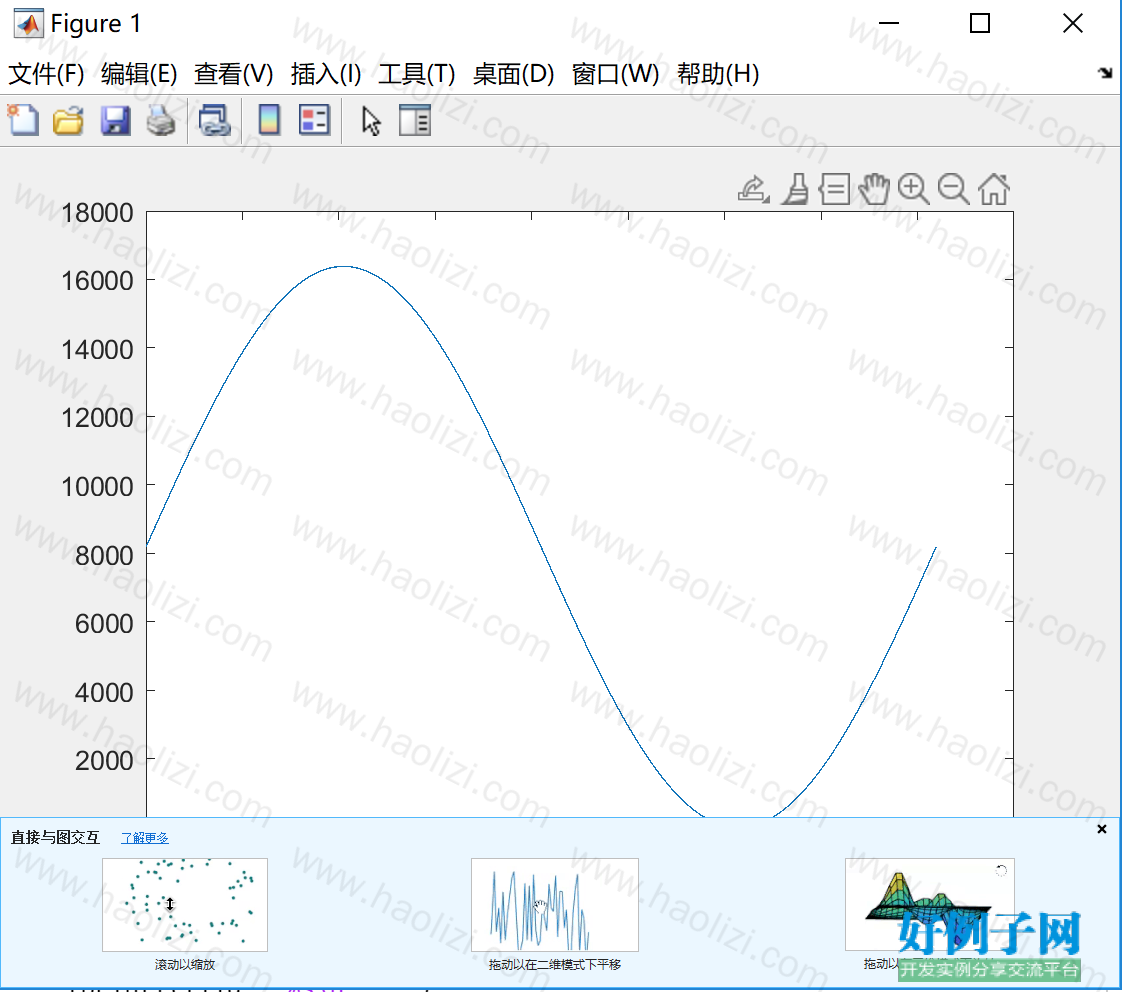
Task: Click the MATLAB logo in title bar
Action: point(29,24)
